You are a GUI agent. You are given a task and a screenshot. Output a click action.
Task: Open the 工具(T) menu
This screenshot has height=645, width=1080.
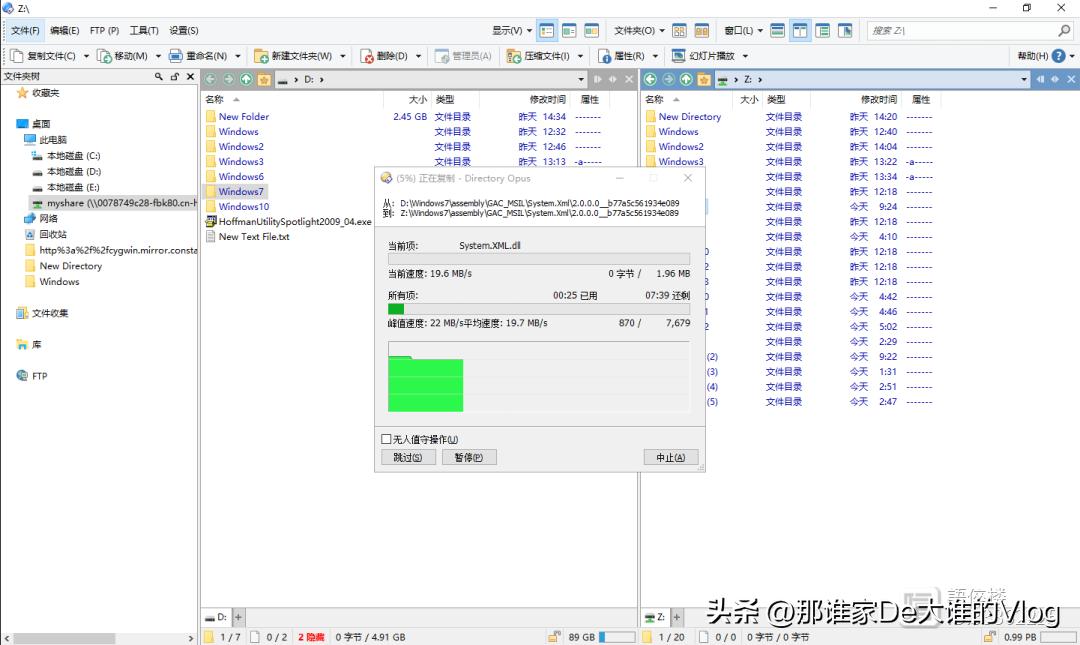(143, 30)
